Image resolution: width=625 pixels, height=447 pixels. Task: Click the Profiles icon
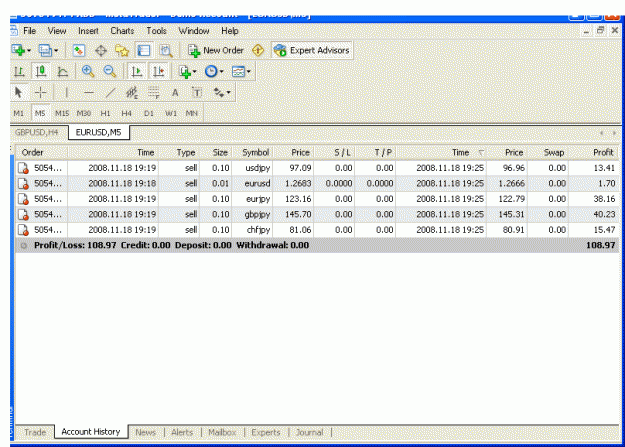[45, 50]
